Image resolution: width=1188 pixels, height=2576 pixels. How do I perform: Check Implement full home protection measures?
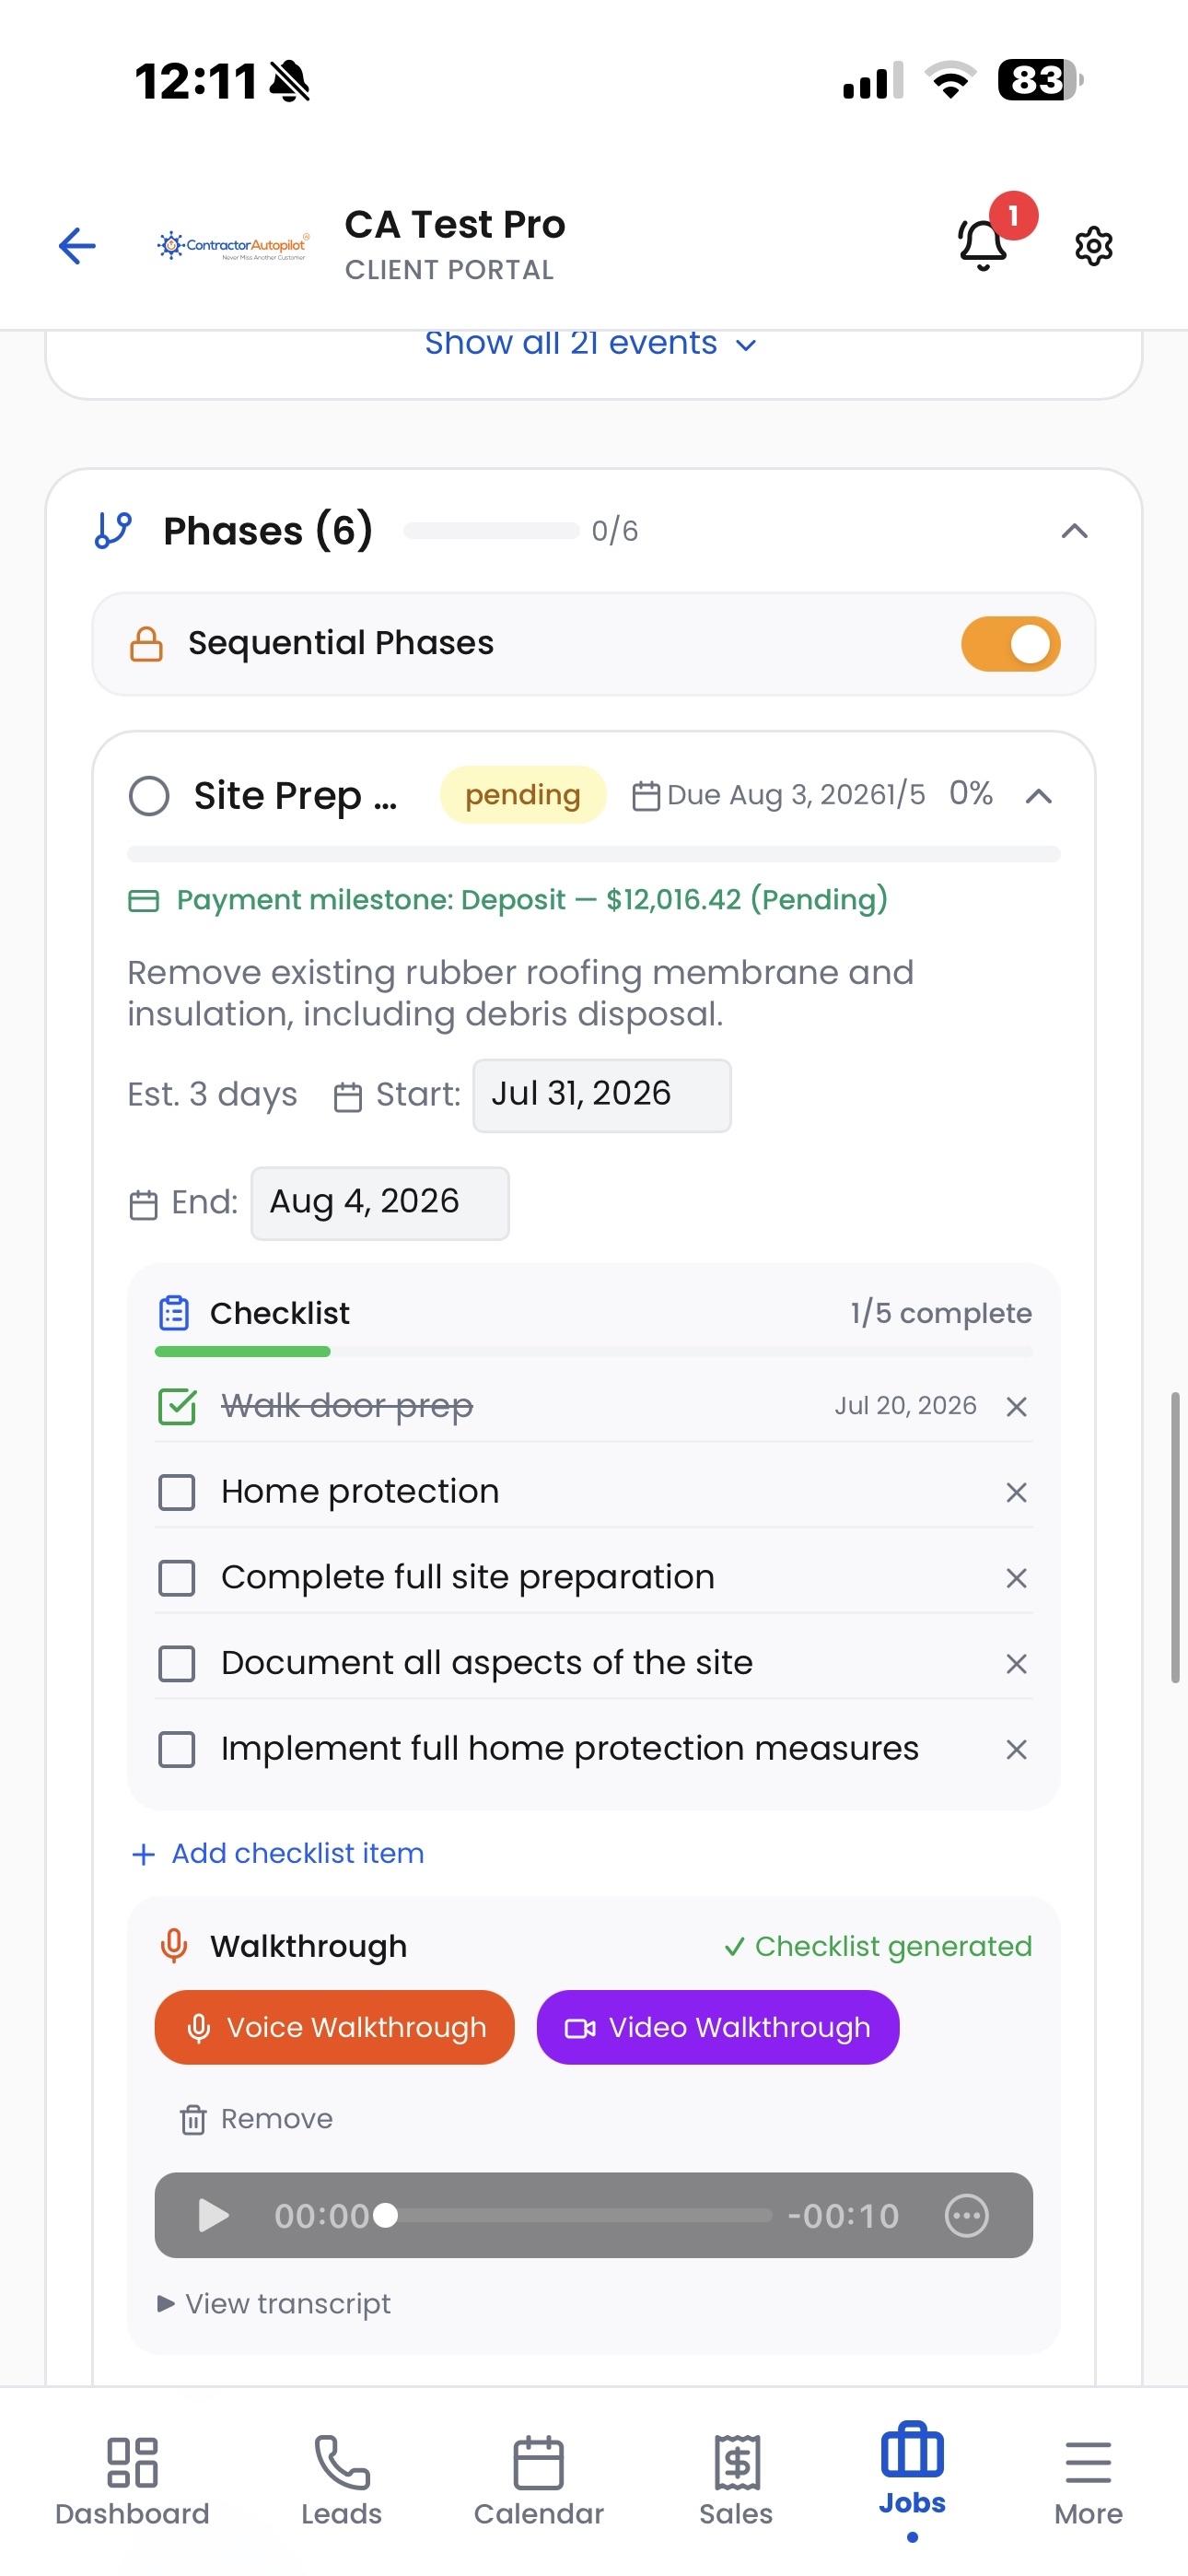coord(177,1750)
